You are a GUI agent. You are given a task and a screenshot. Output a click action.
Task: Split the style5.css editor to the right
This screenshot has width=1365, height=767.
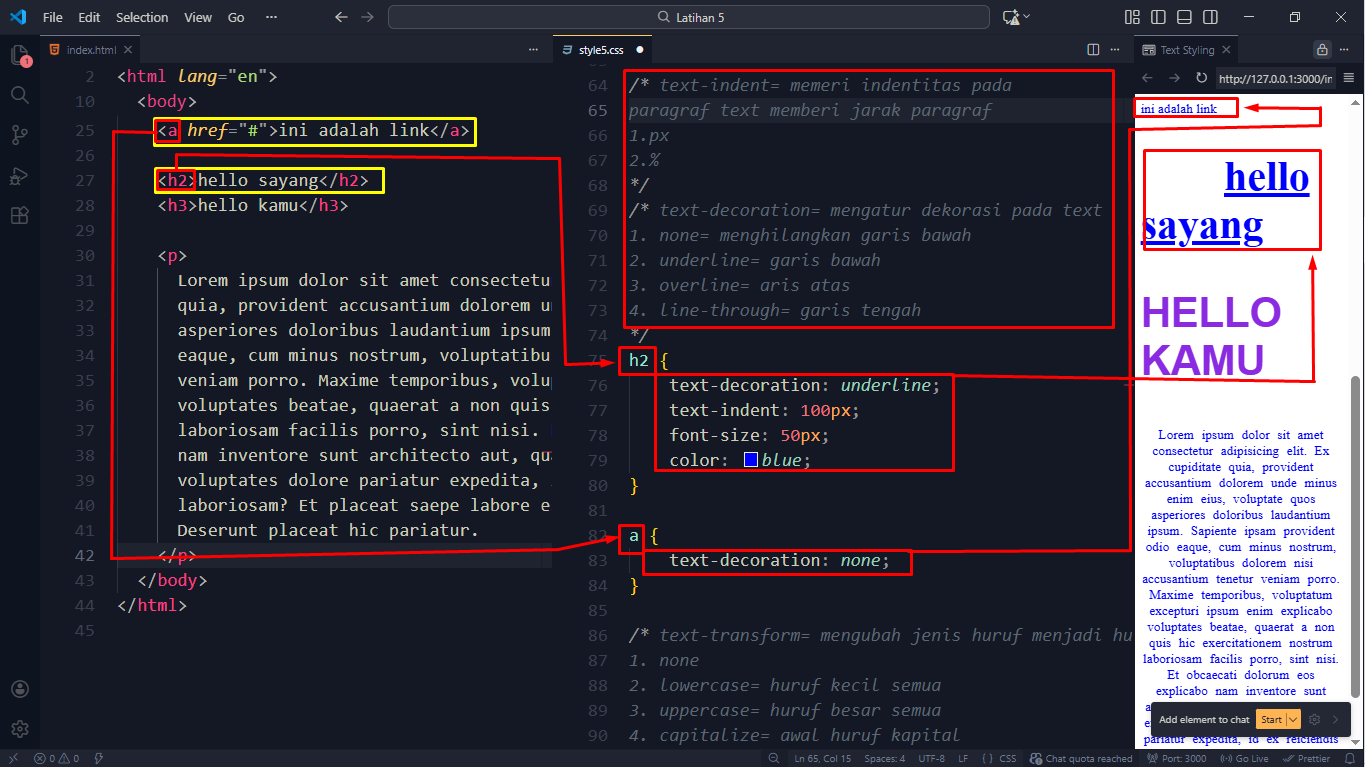coord(1093,50)
